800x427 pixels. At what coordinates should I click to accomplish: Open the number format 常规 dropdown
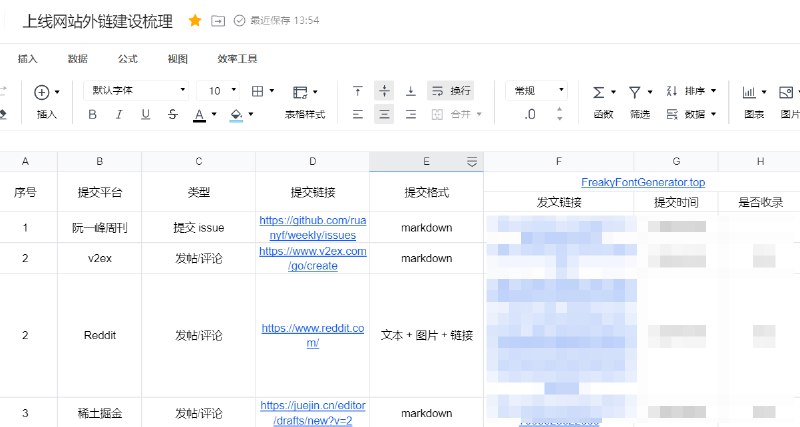pos(536,90)
